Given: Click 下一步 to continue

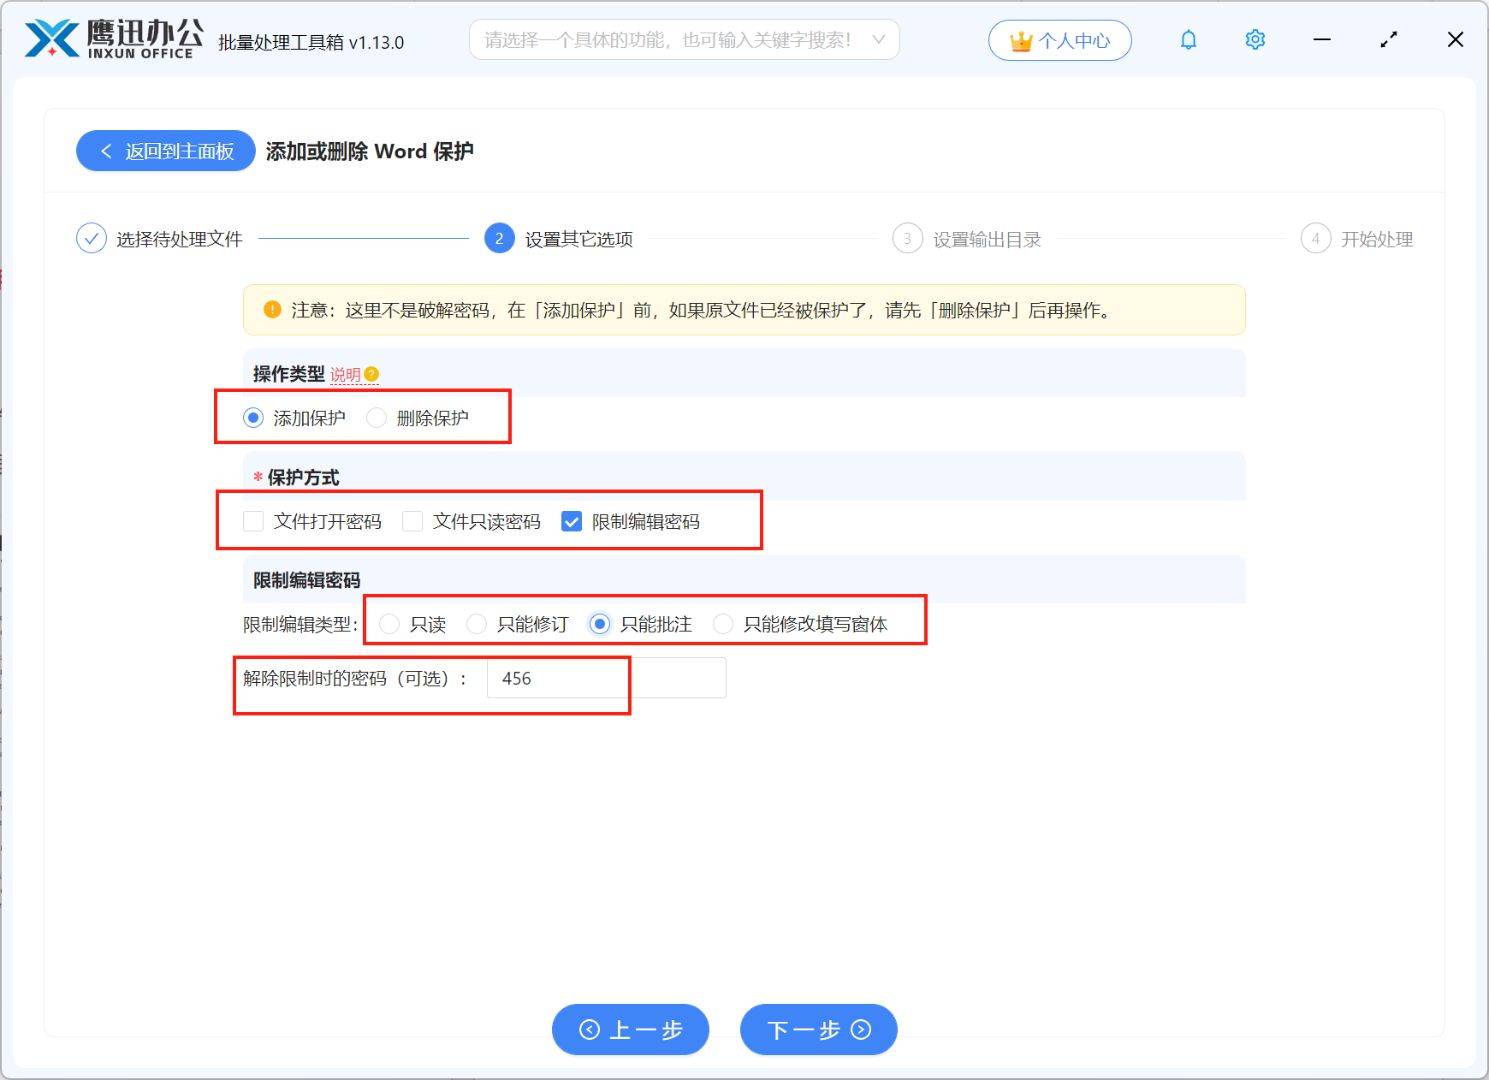Looking at the screenshot, I should pyautogui.click(x=819, y=1029).
